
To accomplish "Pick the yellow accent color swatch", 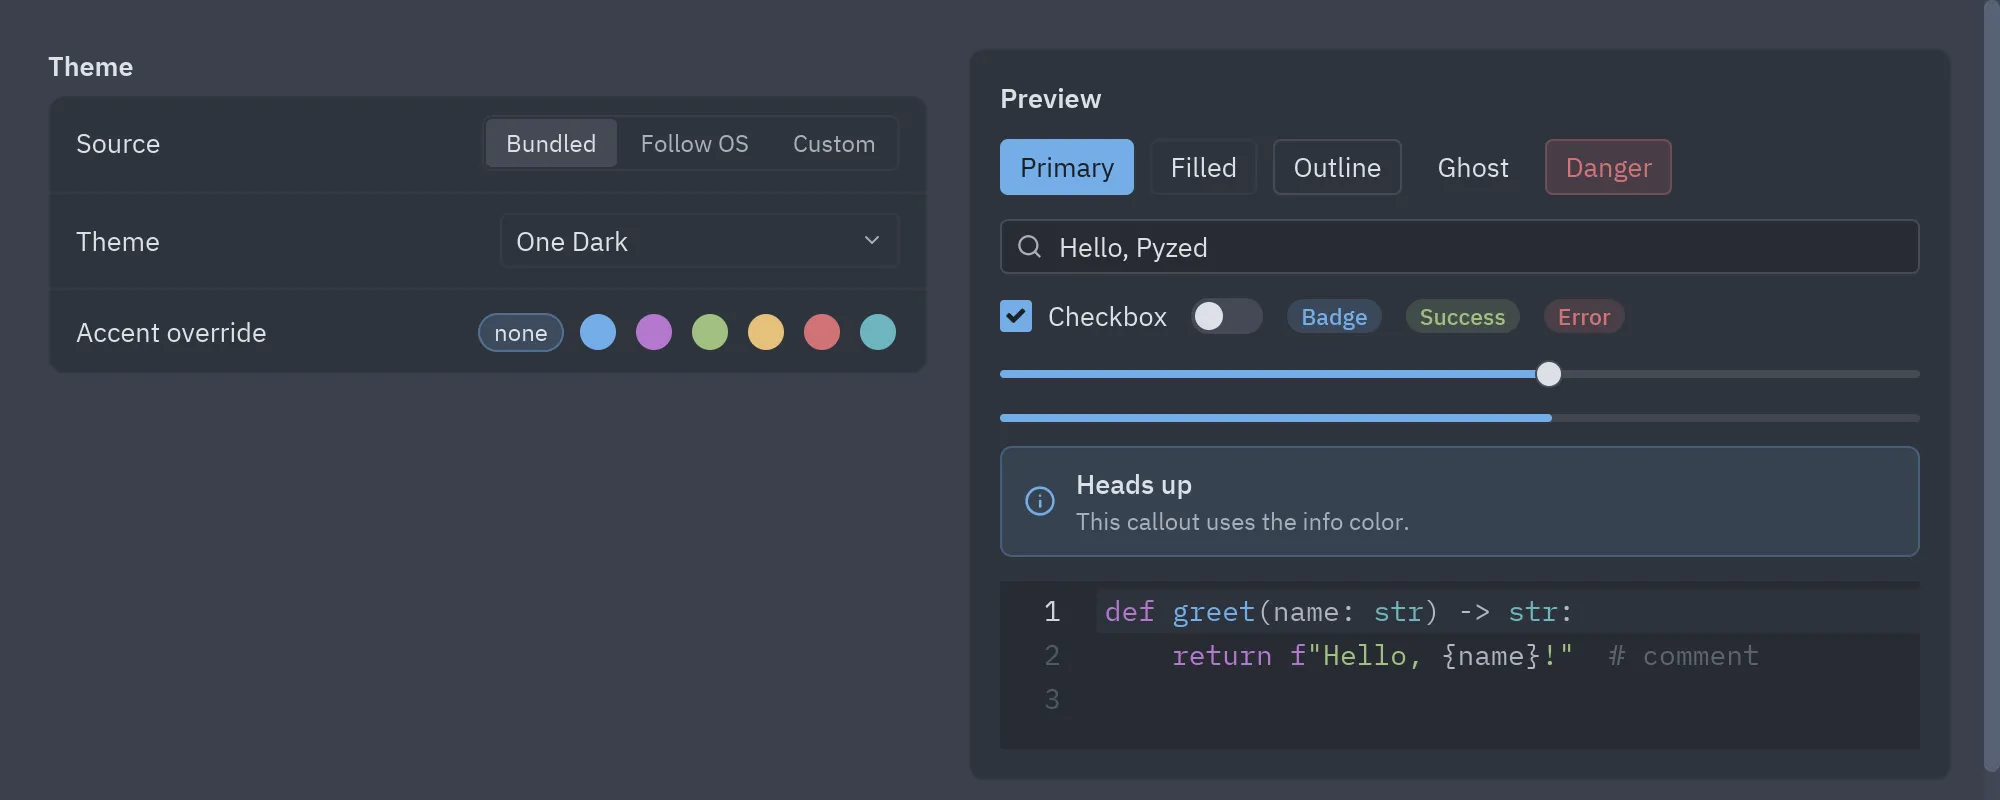I will pyautogui.click(x=766, y=332).
